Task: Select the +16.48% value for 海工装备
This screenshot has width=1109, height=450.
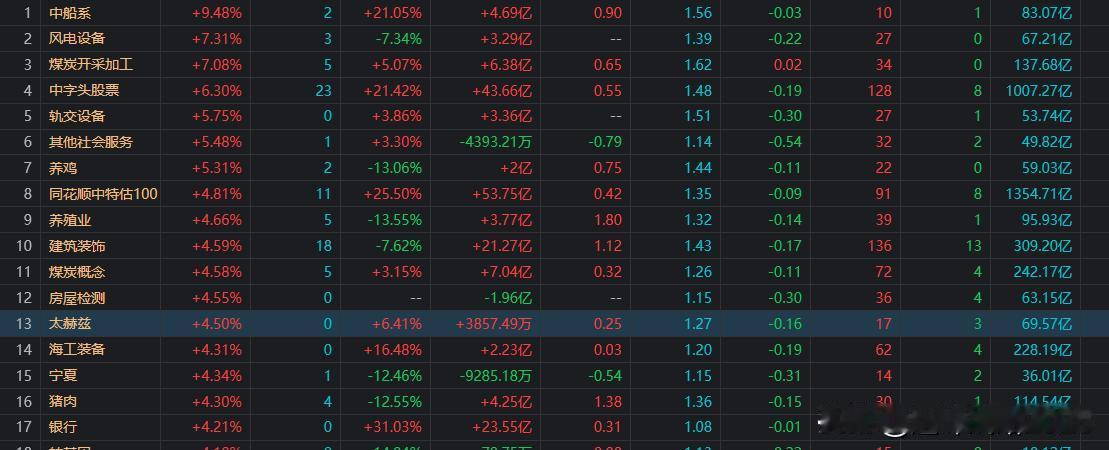Action: coord(393,350)
